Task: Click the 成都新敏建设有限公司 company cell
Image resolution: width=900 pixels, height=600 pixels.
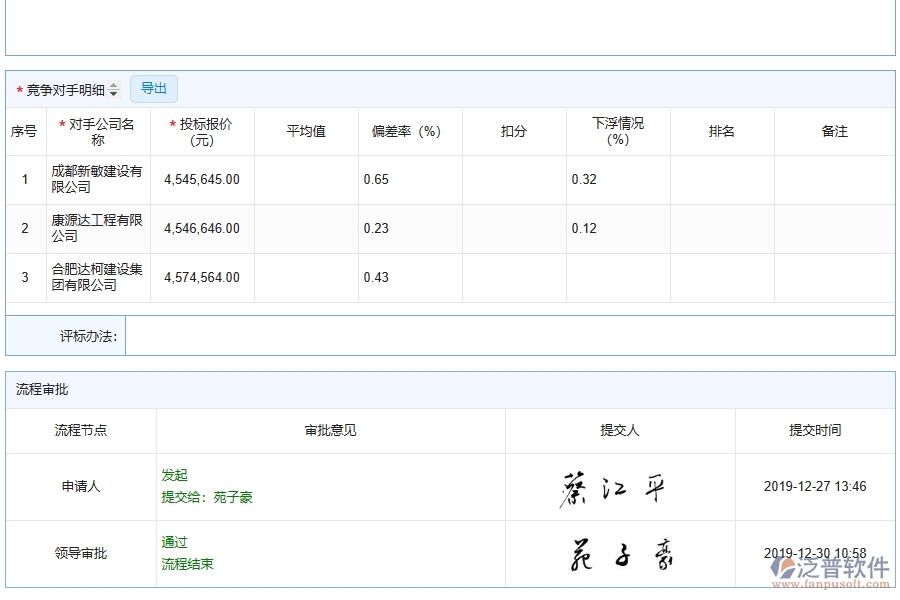Action: click(x=96, y=180)
